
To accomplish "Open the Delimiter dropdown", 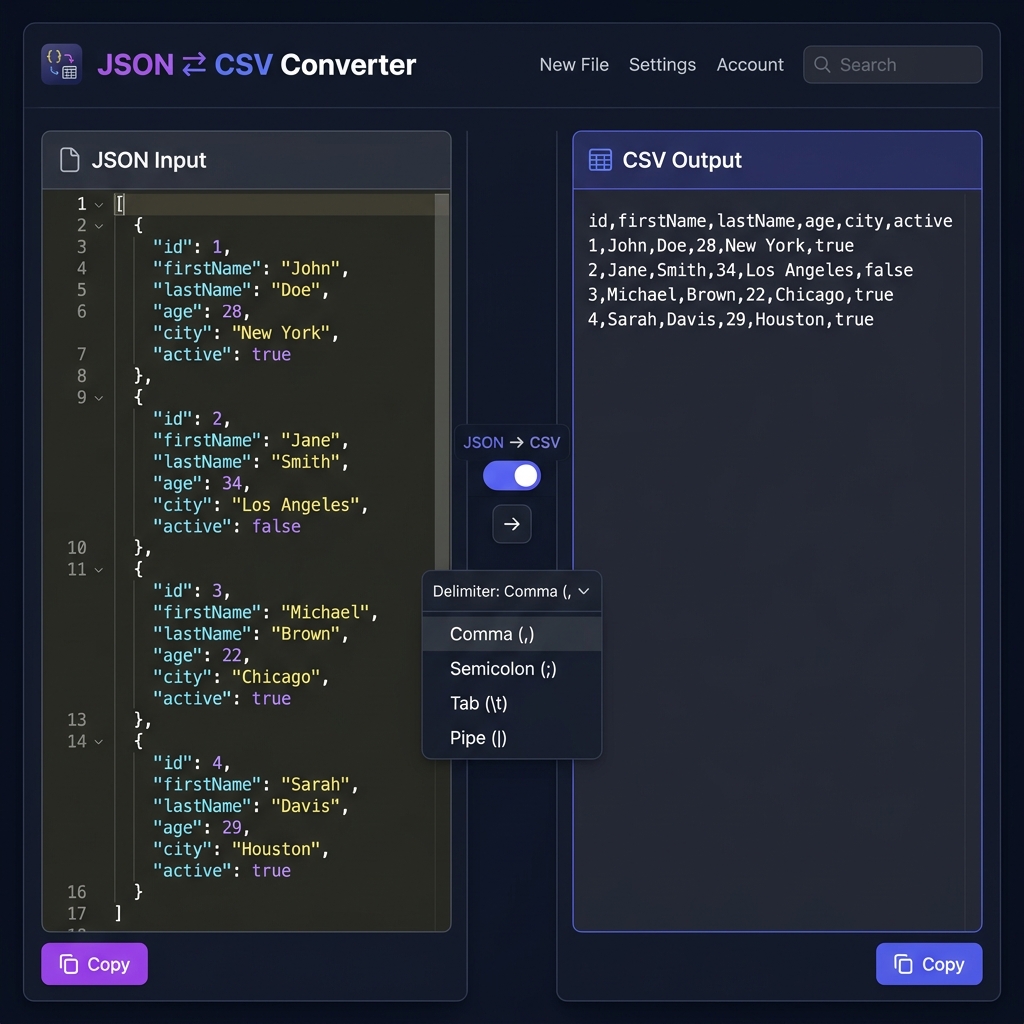I will click(x=511, y=591).
